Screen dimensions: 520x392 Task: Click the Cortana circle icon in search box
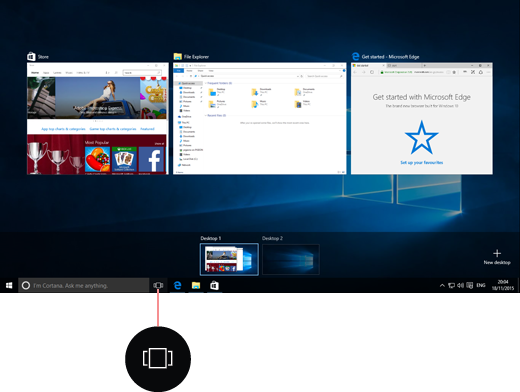(x=26, y=285)
